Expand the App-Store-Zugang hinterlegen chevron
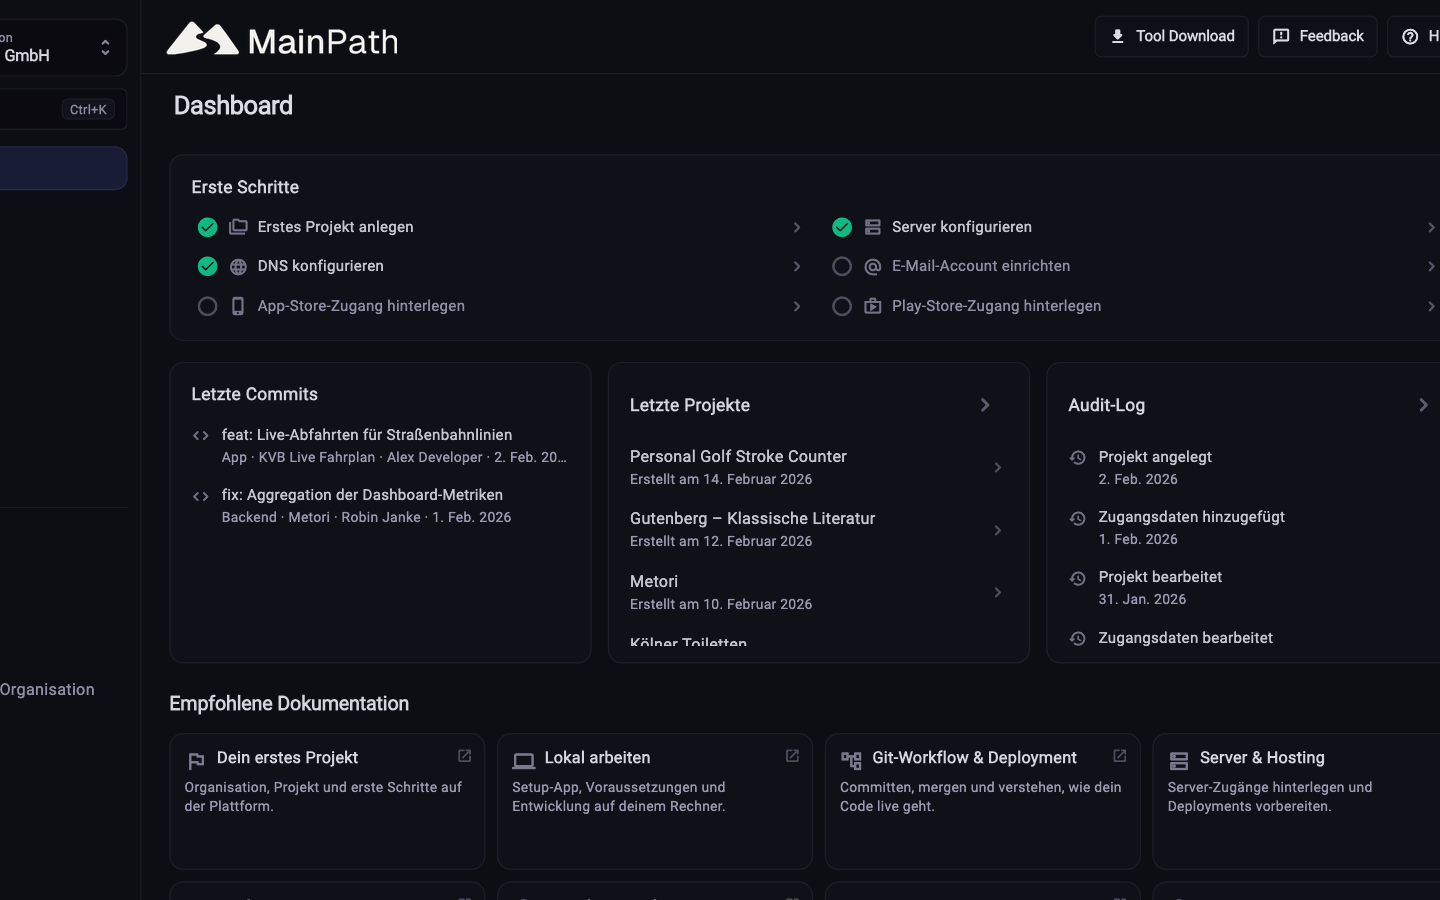The image size is (1440, 900). [797, 306]
